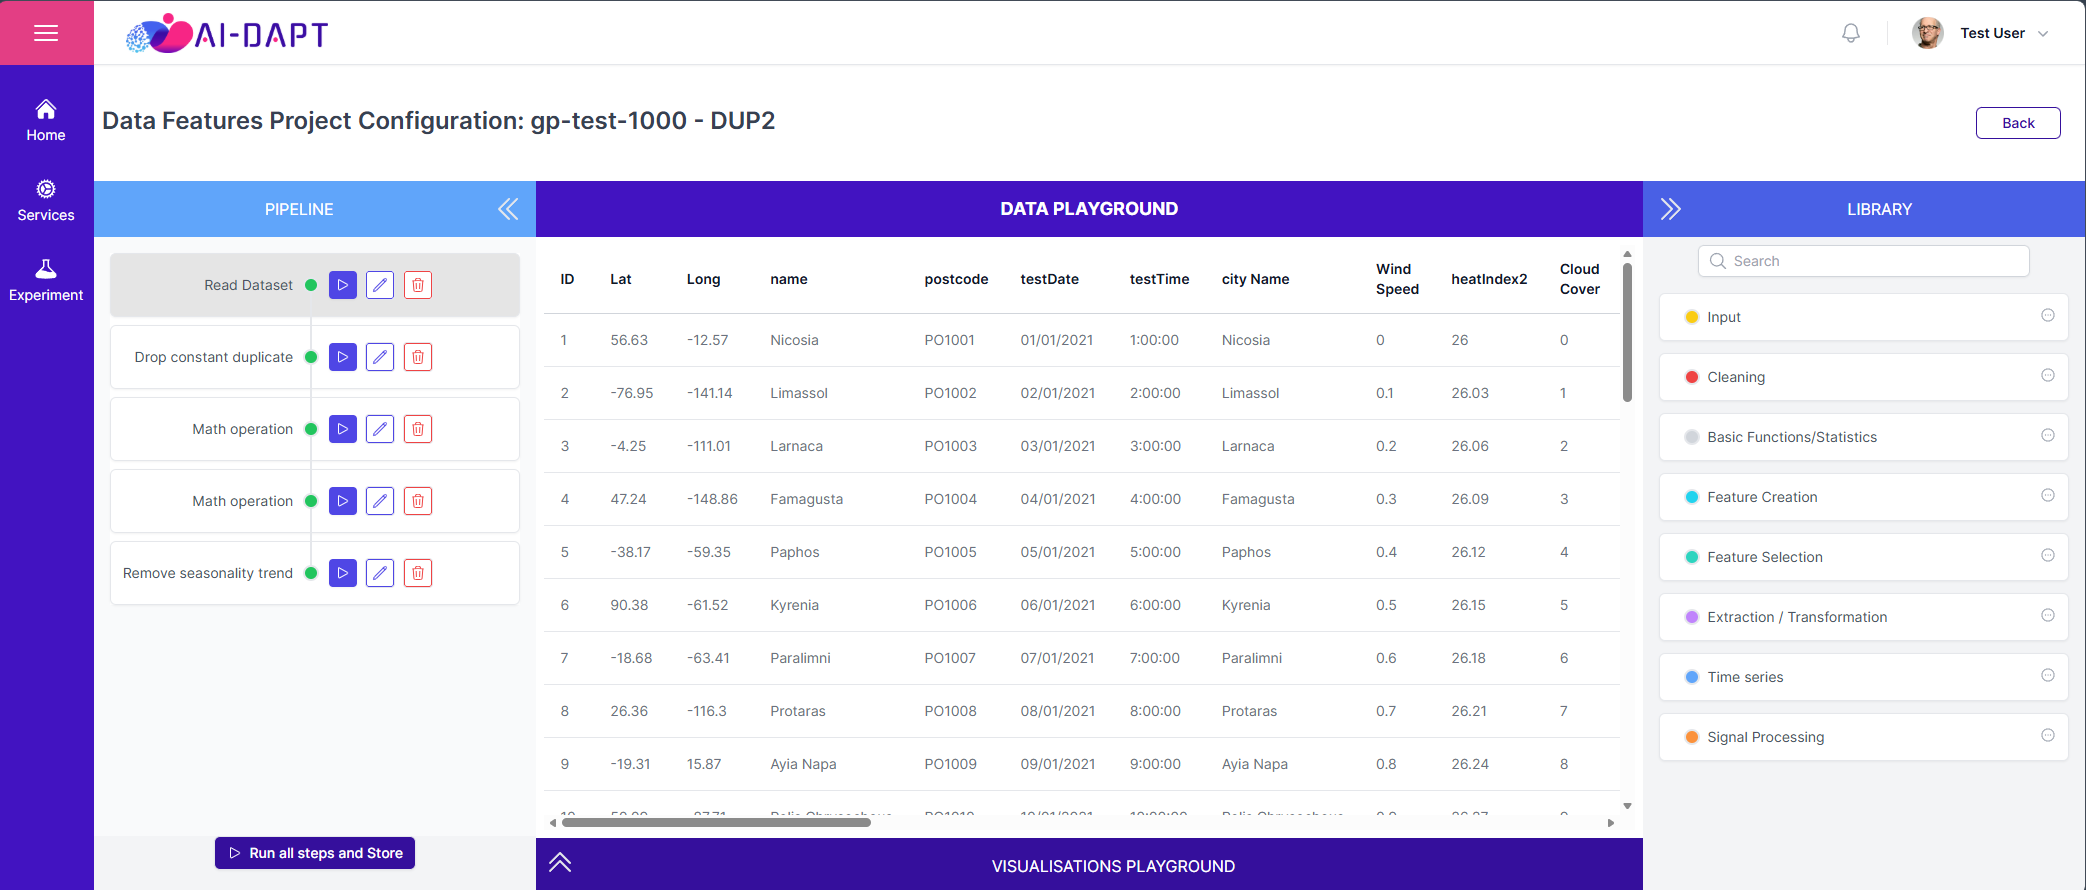2086x890 pixels.
Task: Click the city Name column header
Action: point(1255,279)
